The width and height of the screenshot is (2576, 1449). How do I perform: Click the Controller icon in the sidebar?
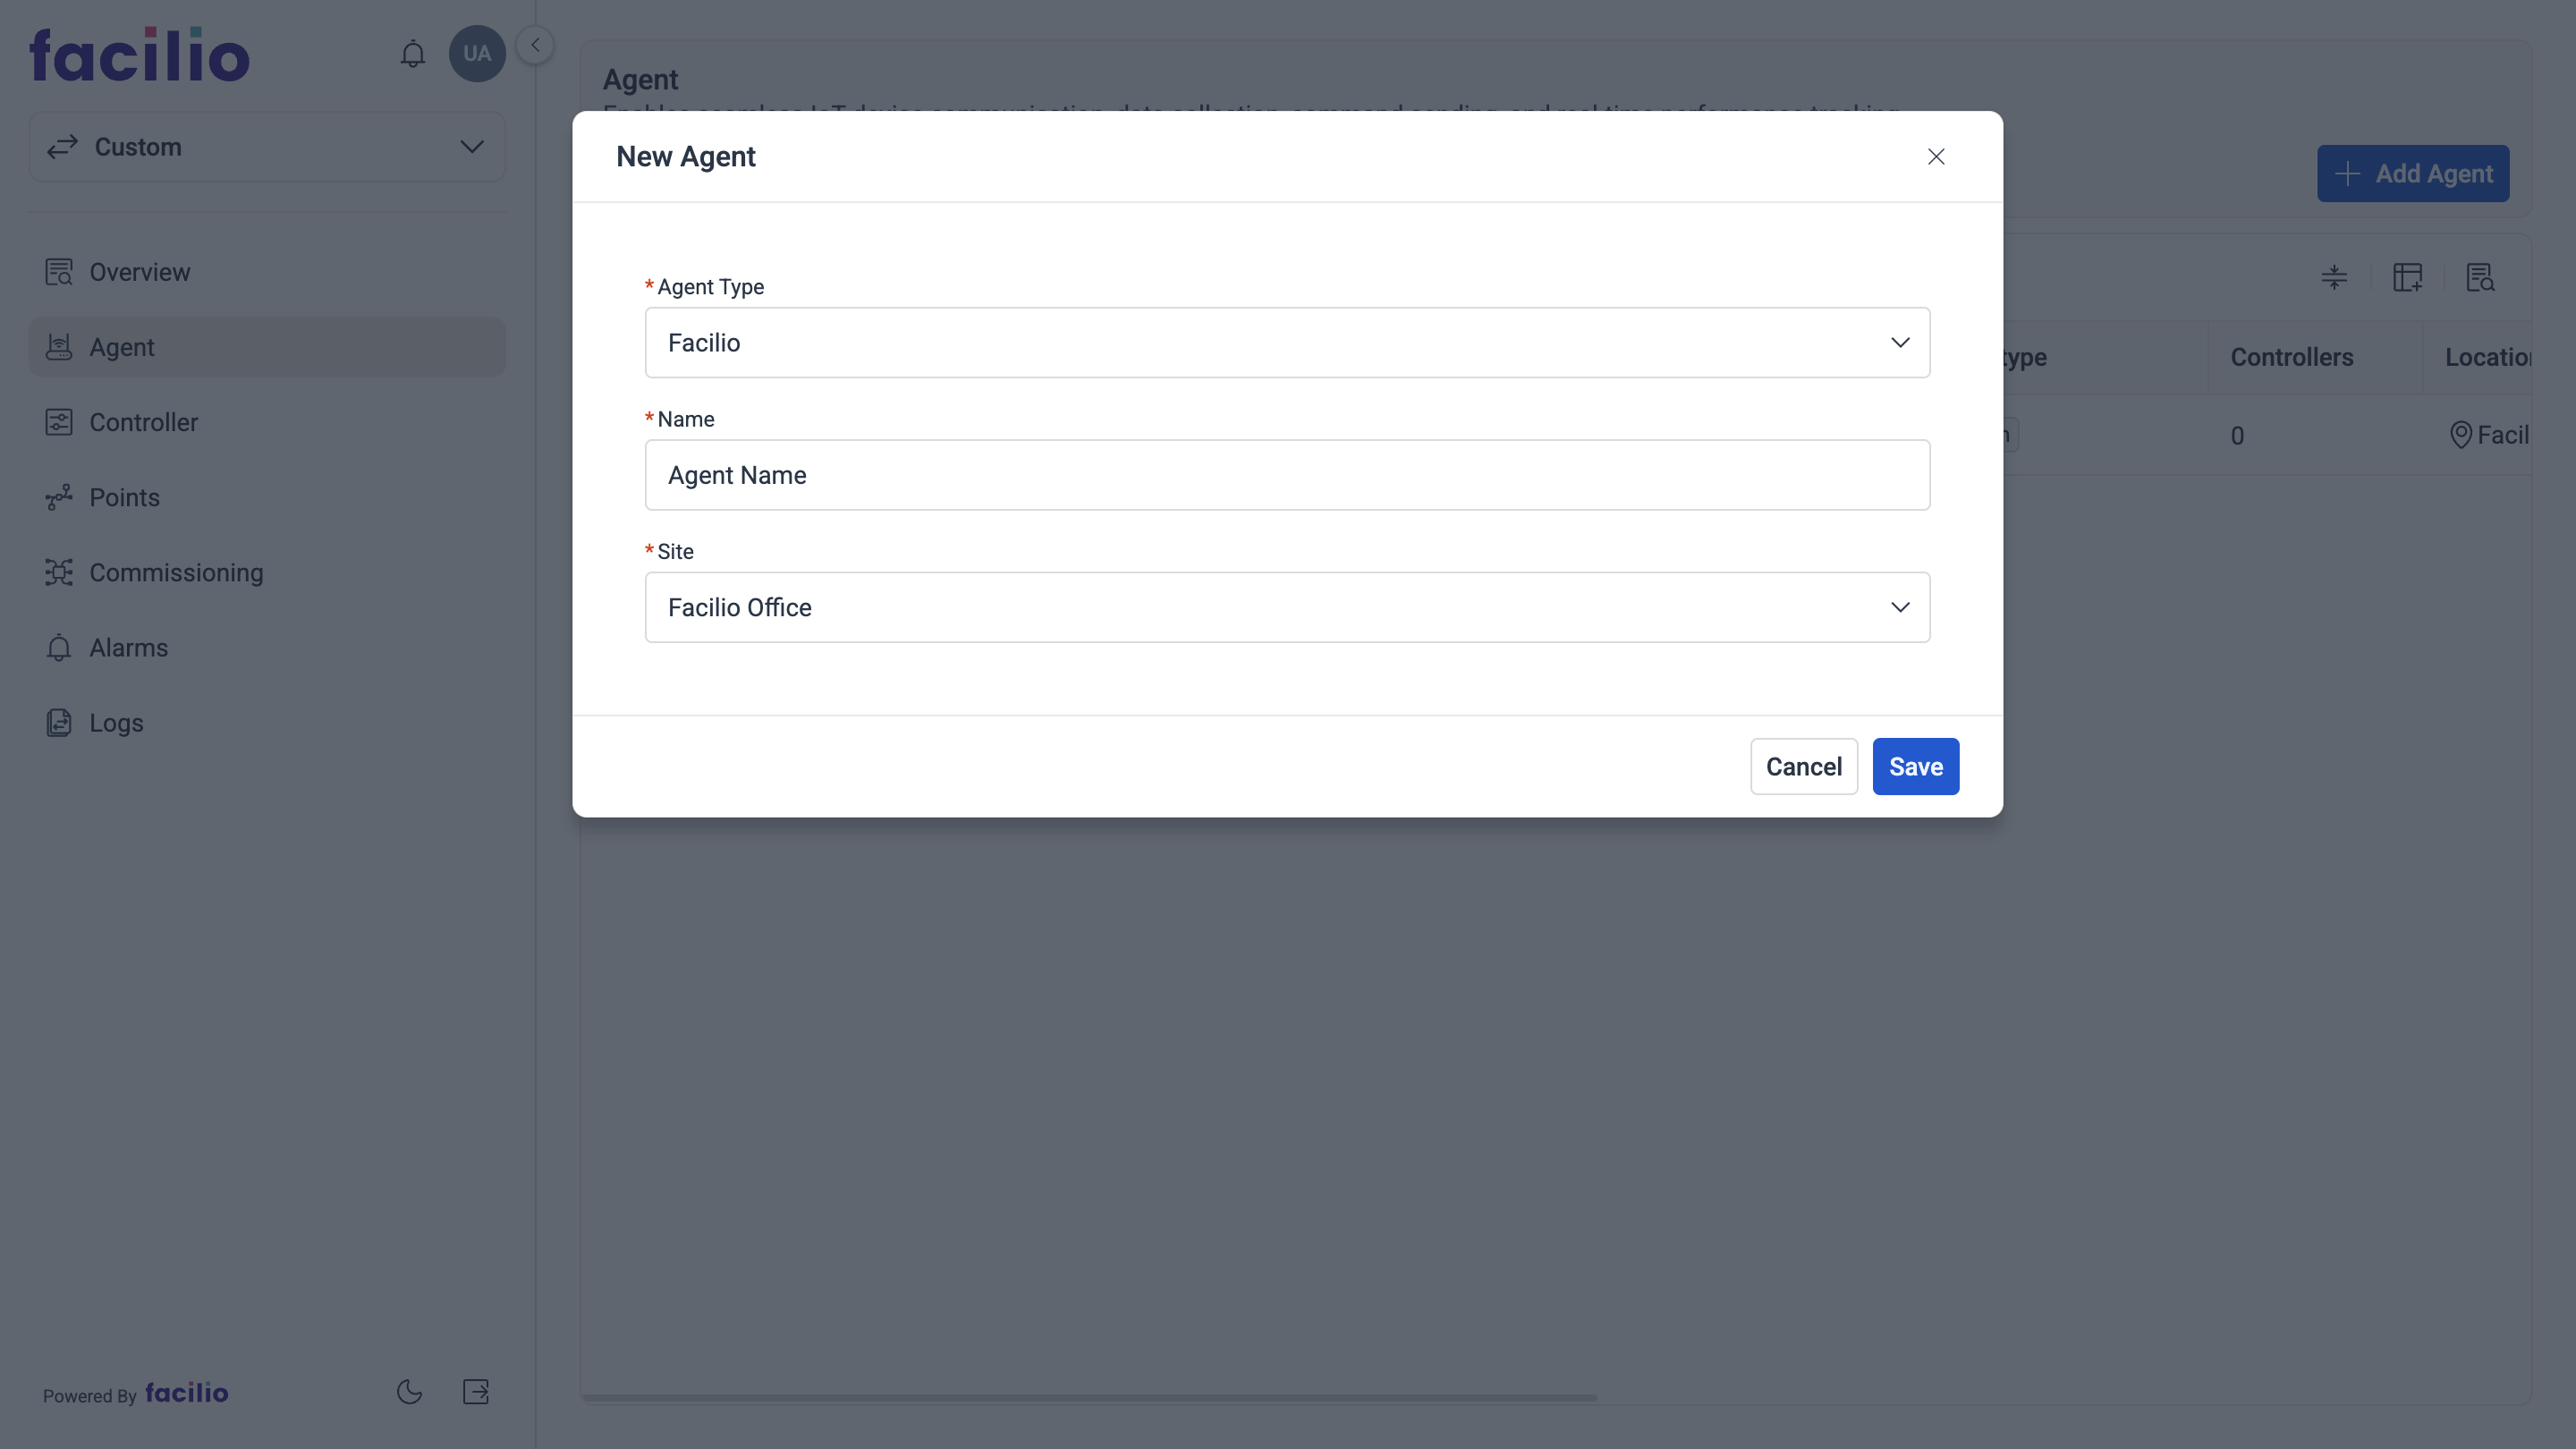point(59,421)
